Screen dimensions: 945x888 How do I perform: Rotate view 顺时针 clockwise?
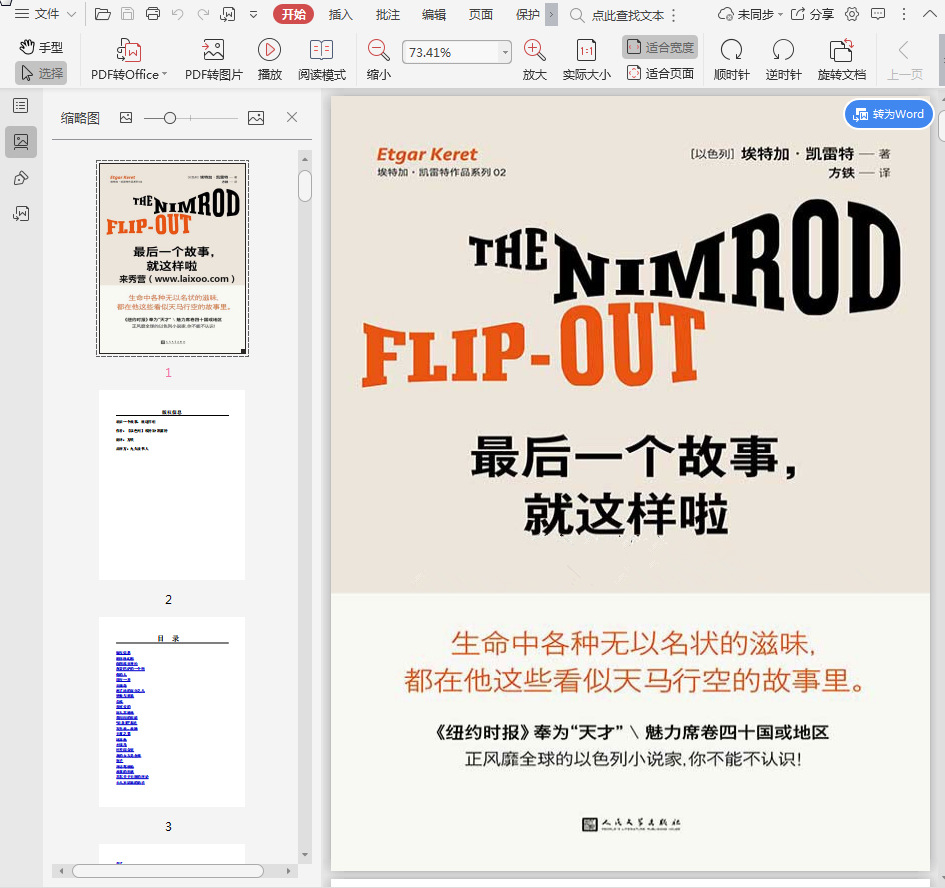click(x=731, y=59)
